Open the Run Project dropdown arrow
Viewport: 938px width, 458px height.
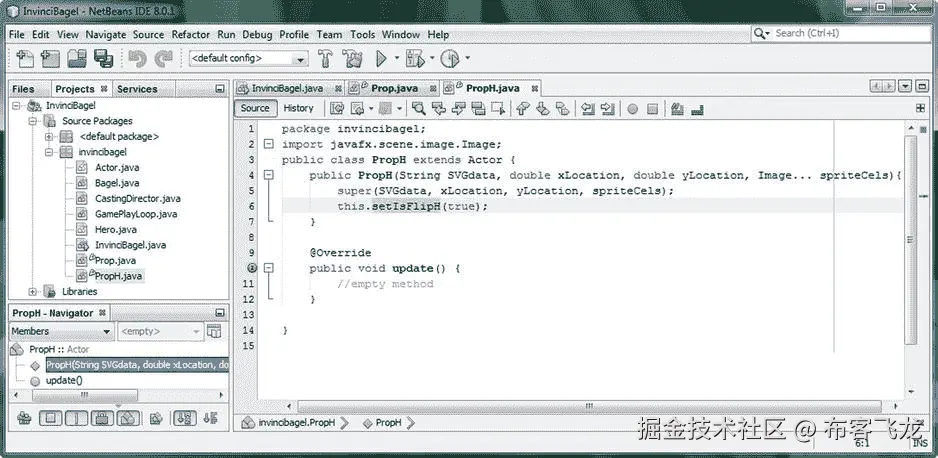pyautogui.click(x=396, y=58)
